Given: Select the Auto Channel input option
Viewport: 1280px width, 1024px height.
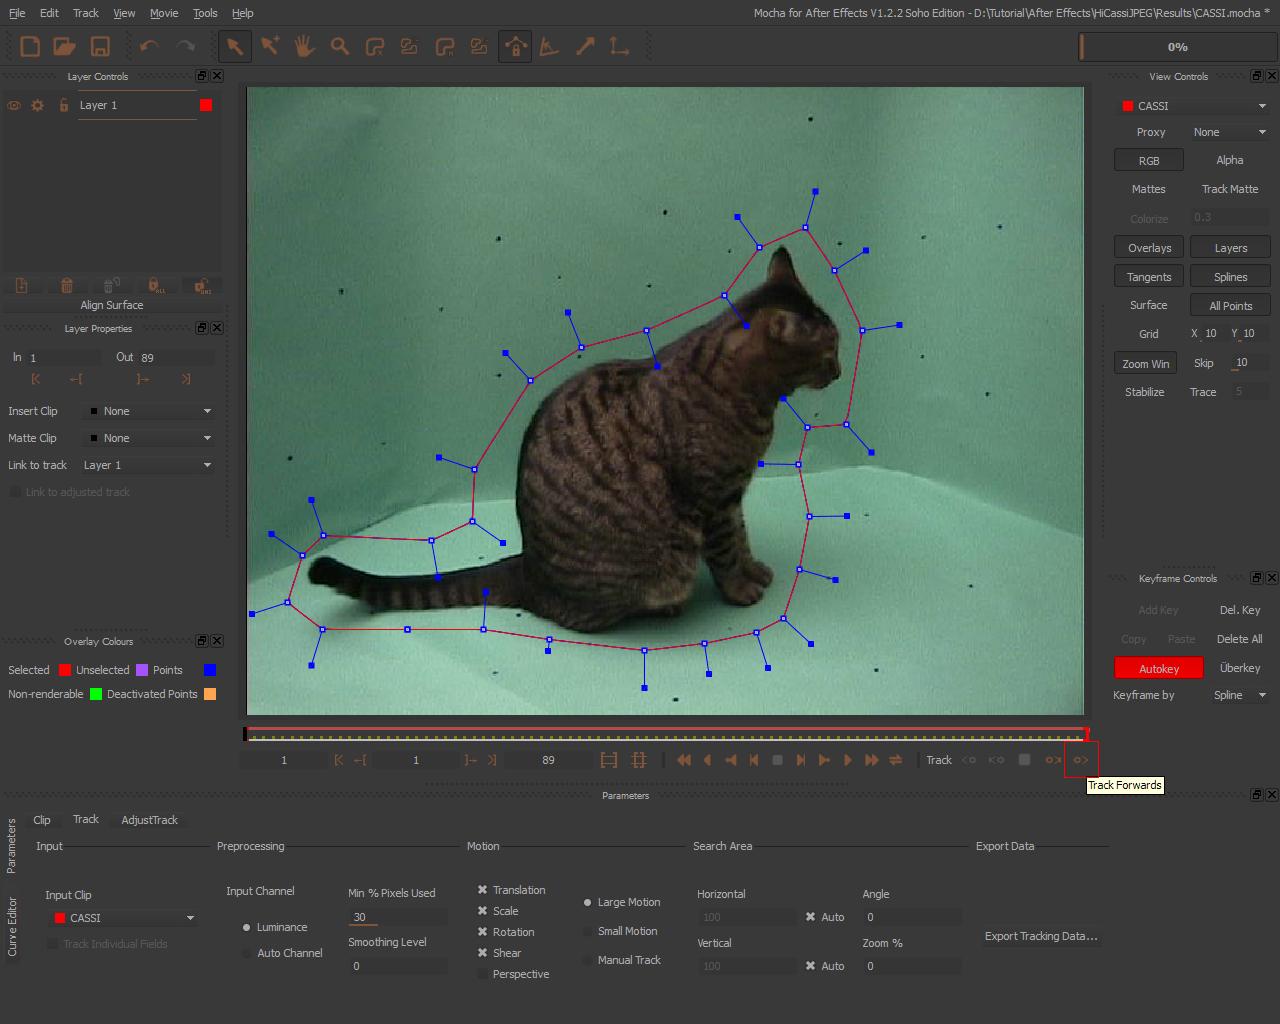Looking at the screenshot, I should 247,953.
